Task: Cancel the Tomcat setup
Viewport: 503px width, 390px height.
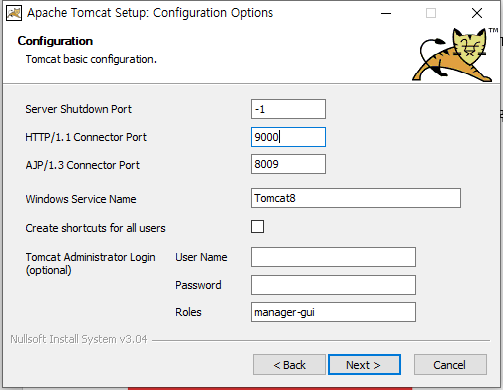Action: click(x=450, y=365)
